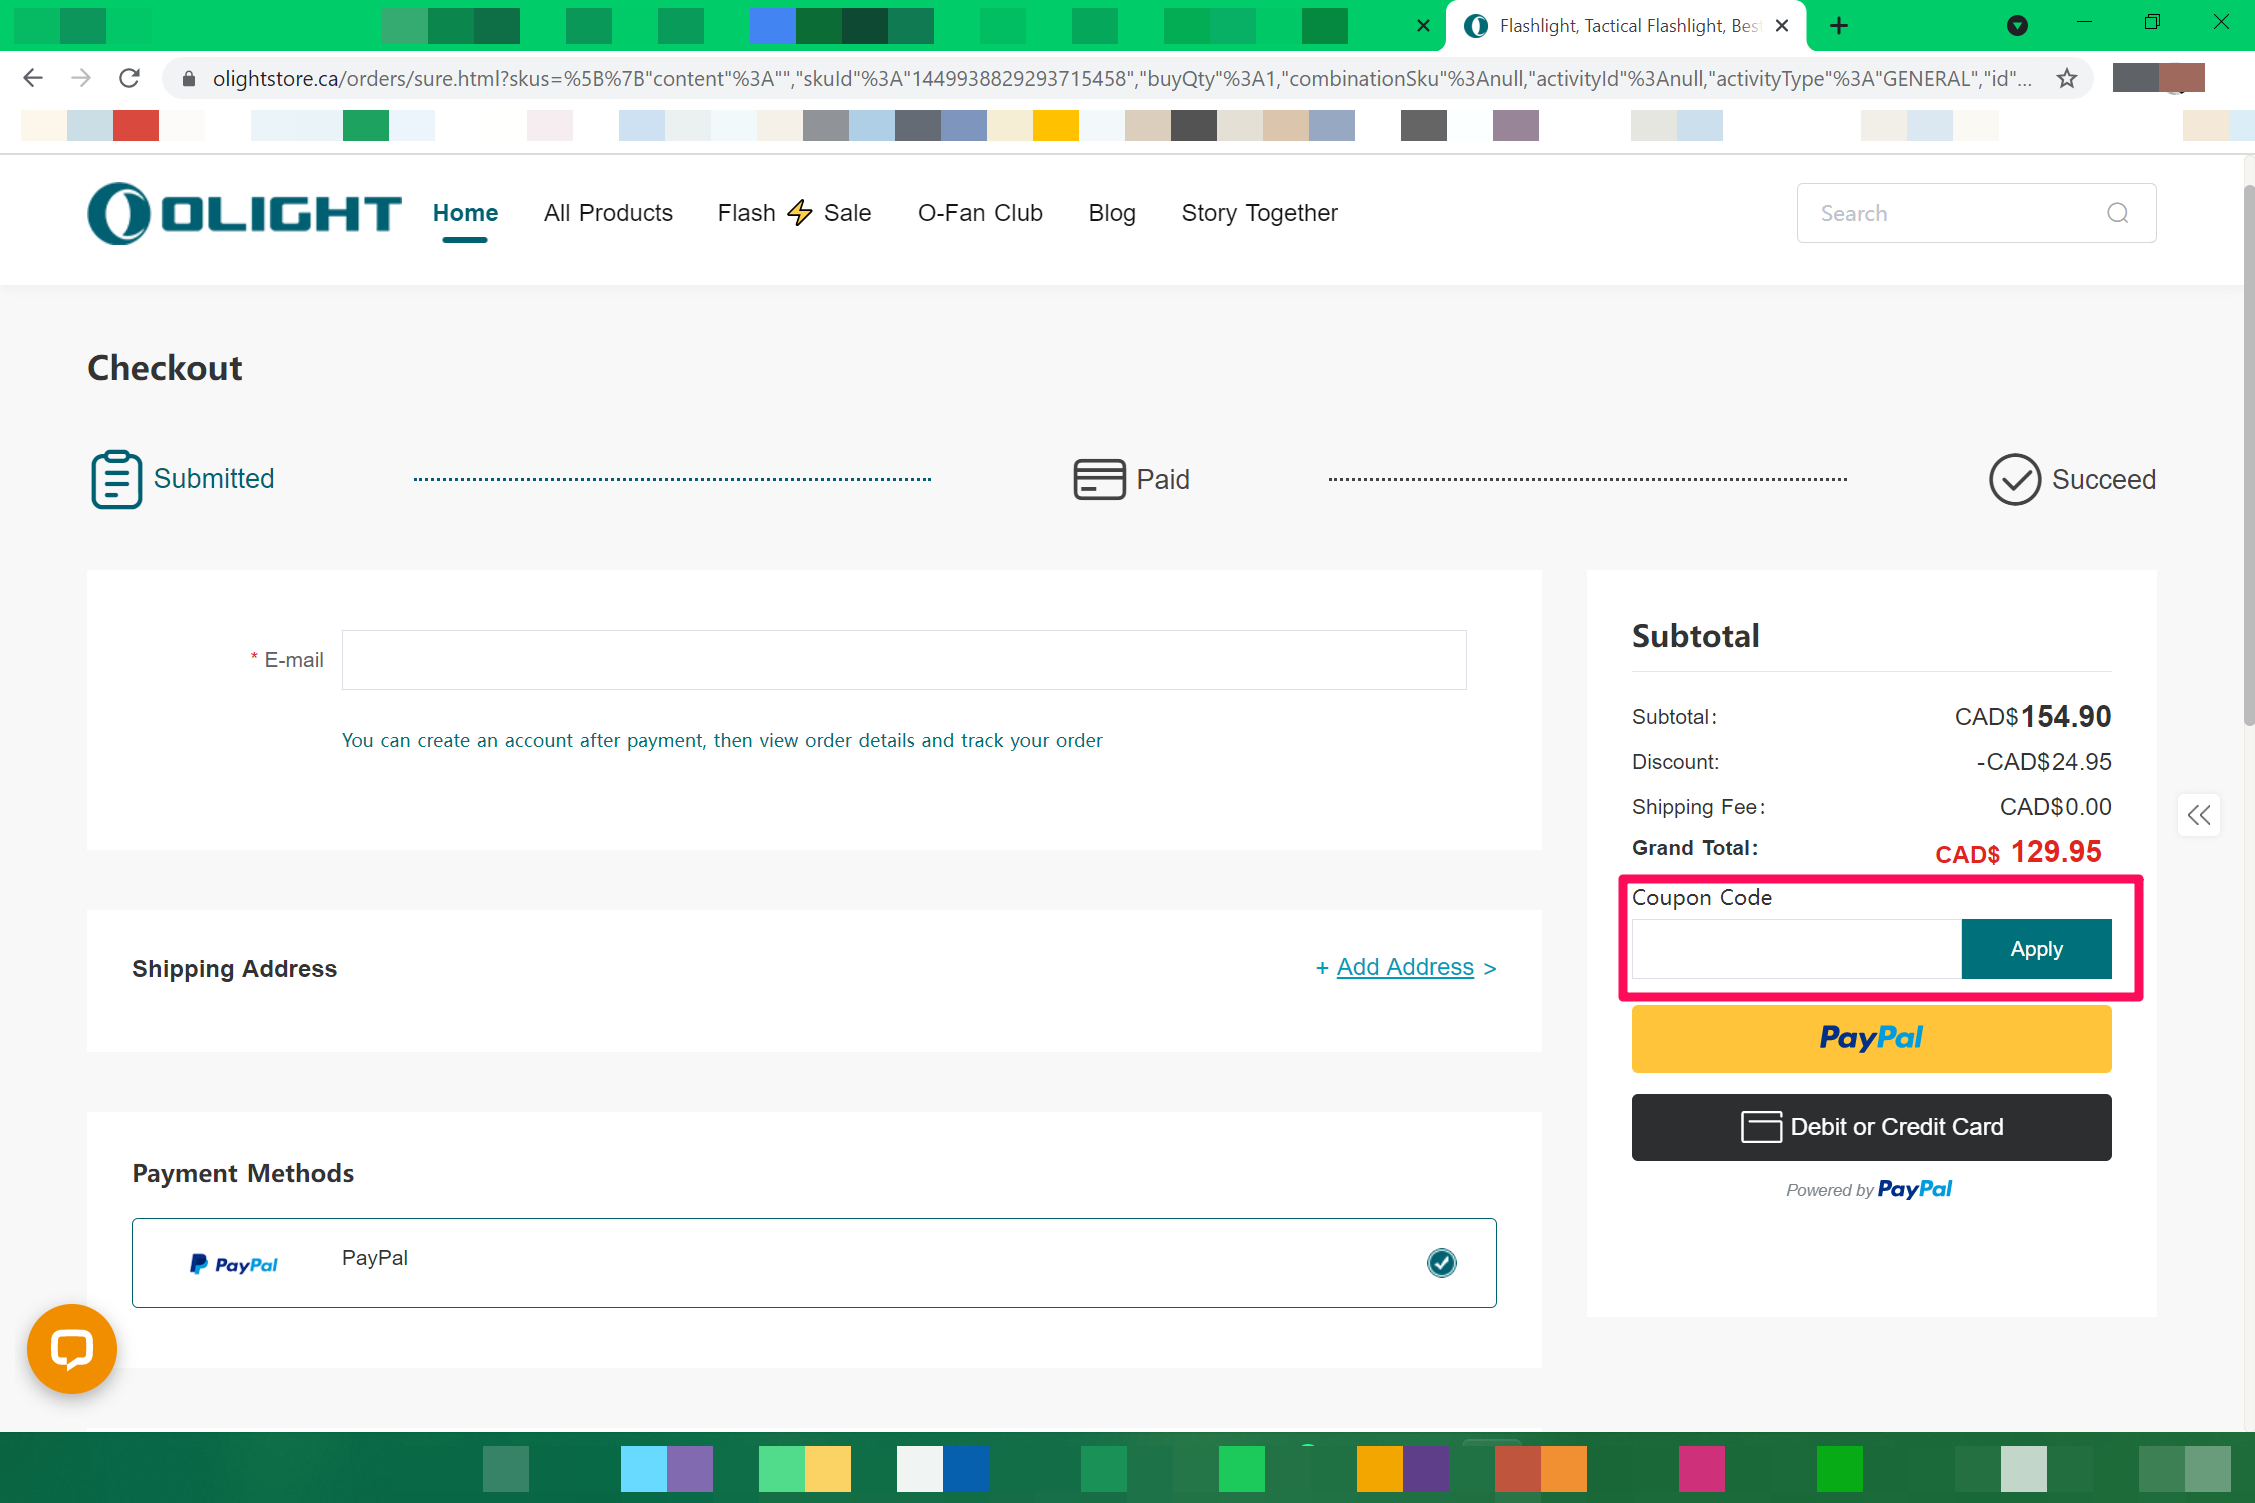Image resolution: width=2255 pixels, height=1503 pixels.
Task: Focus the E-mail input field
Action: [x=904, y=660]
